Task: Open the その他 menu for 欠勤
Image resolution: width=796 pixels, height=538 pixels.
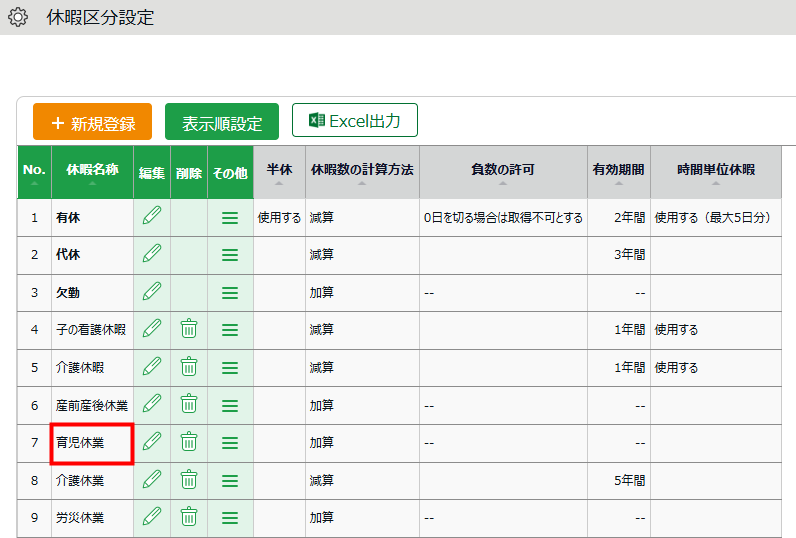Action: (229, 292)
